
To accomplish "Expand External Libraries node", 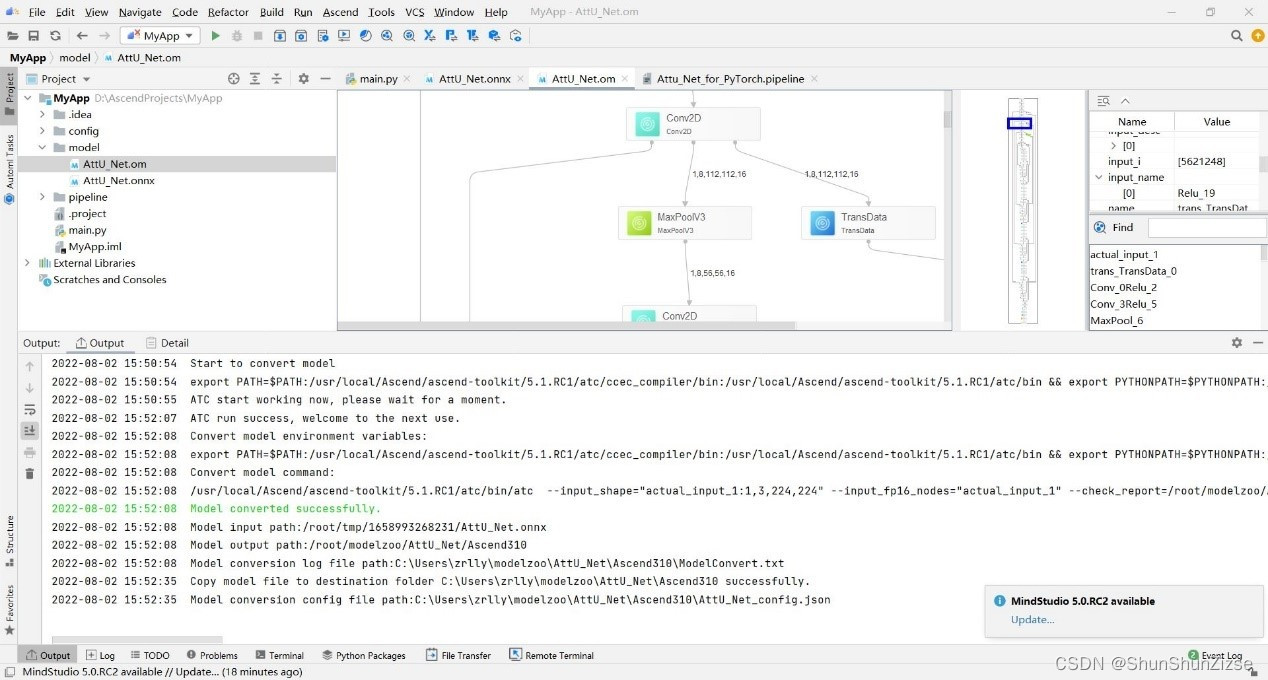I will click(27, 263).
